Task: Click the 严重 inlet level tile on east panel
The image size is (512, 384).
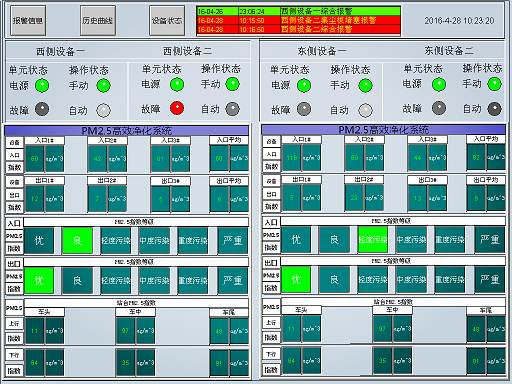Action: [490, 239]
